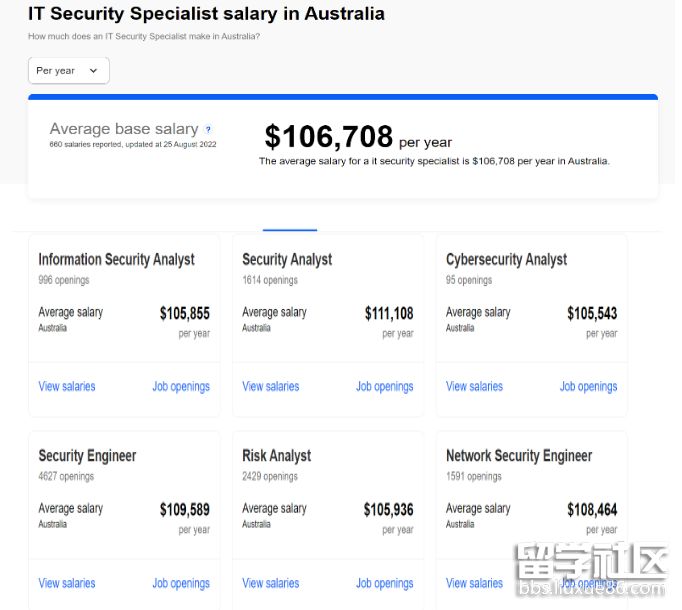Click the Information Security Analyst card title

click(116, 259)
